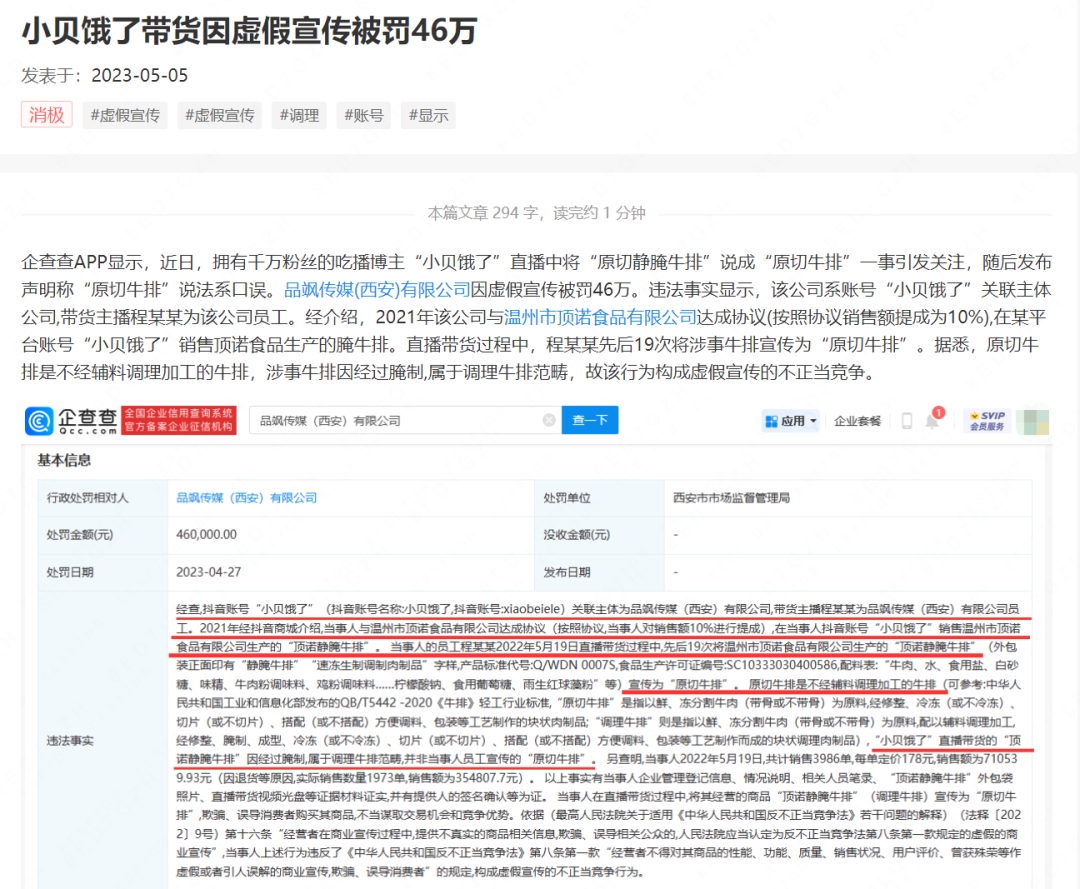Focus the search field containing 品飒传媒（西安）有限公司
The height and width of the screenshot is (889, 1080).
406,420
